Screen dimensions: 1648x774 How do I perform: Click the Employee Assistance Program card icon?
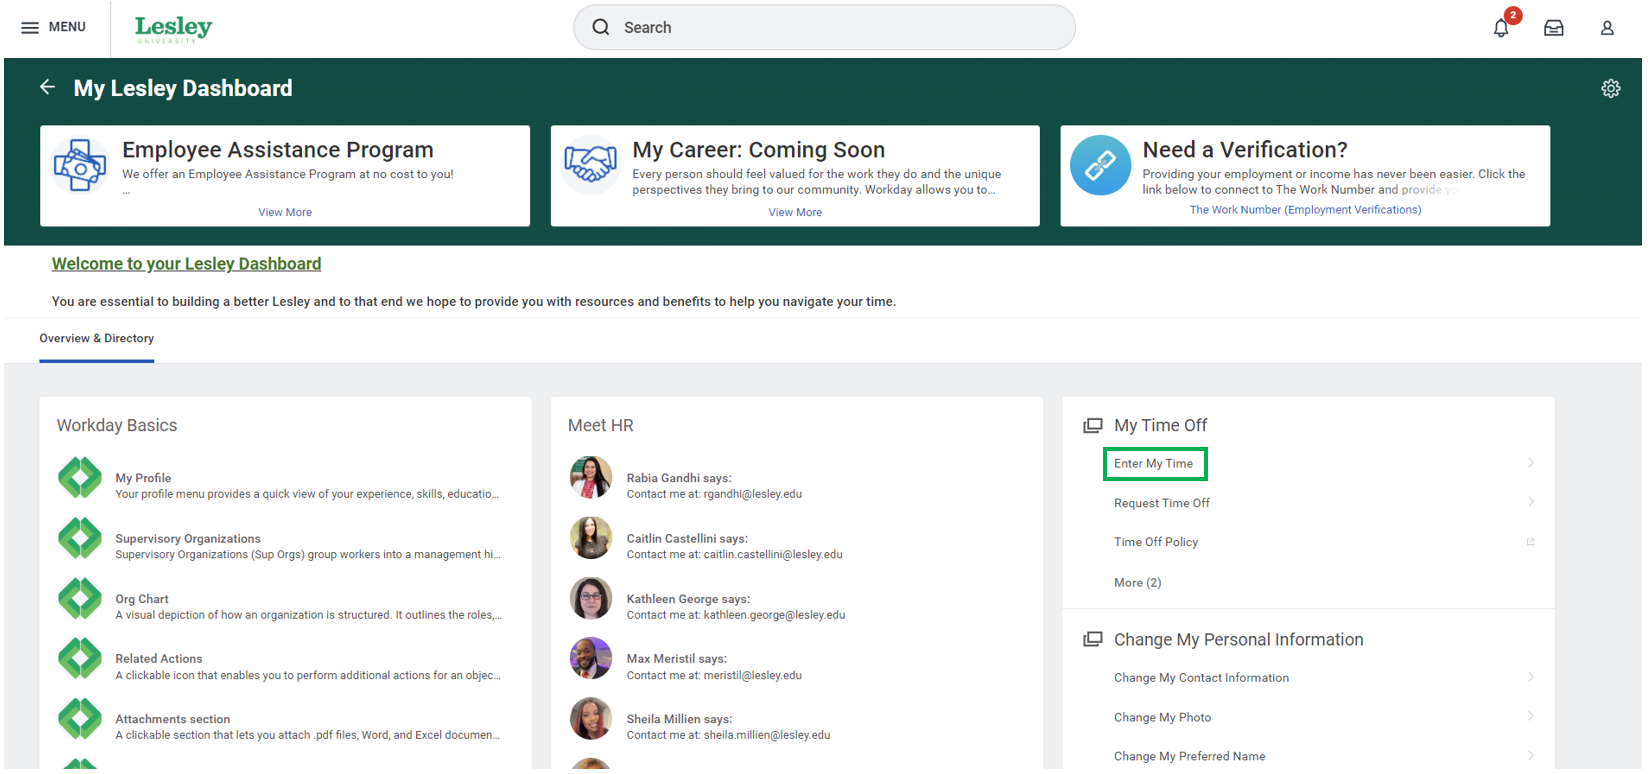[80, 165]
